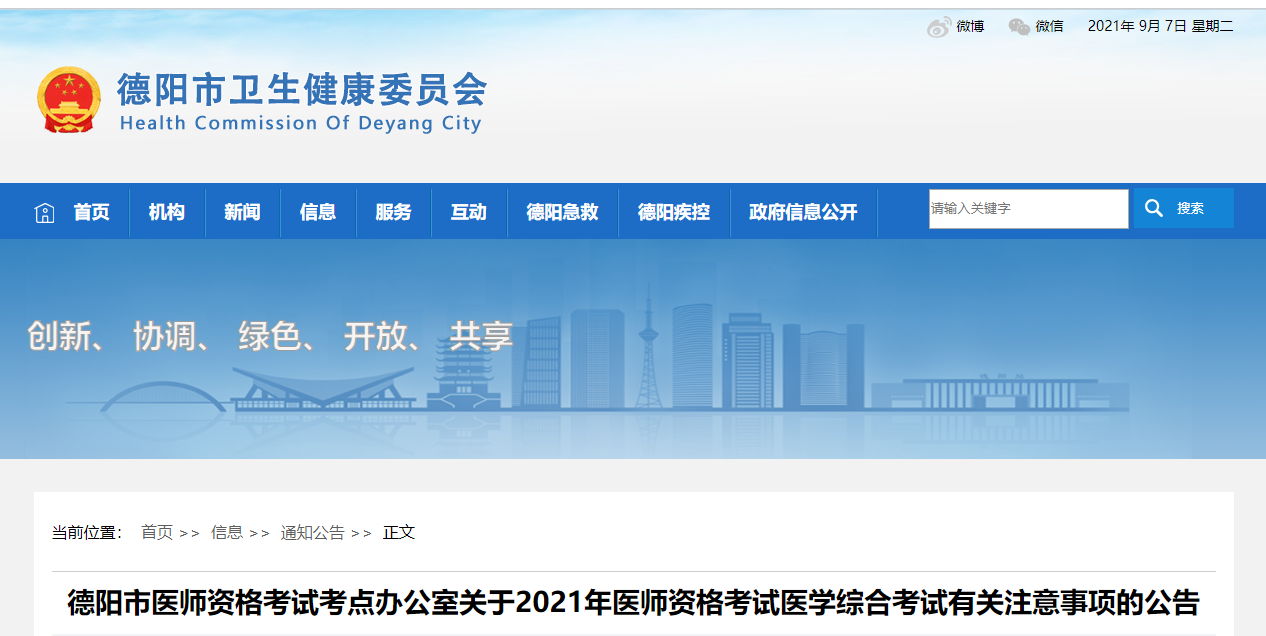Click 首页 in the breadcrumb trail

click(157, 532)
